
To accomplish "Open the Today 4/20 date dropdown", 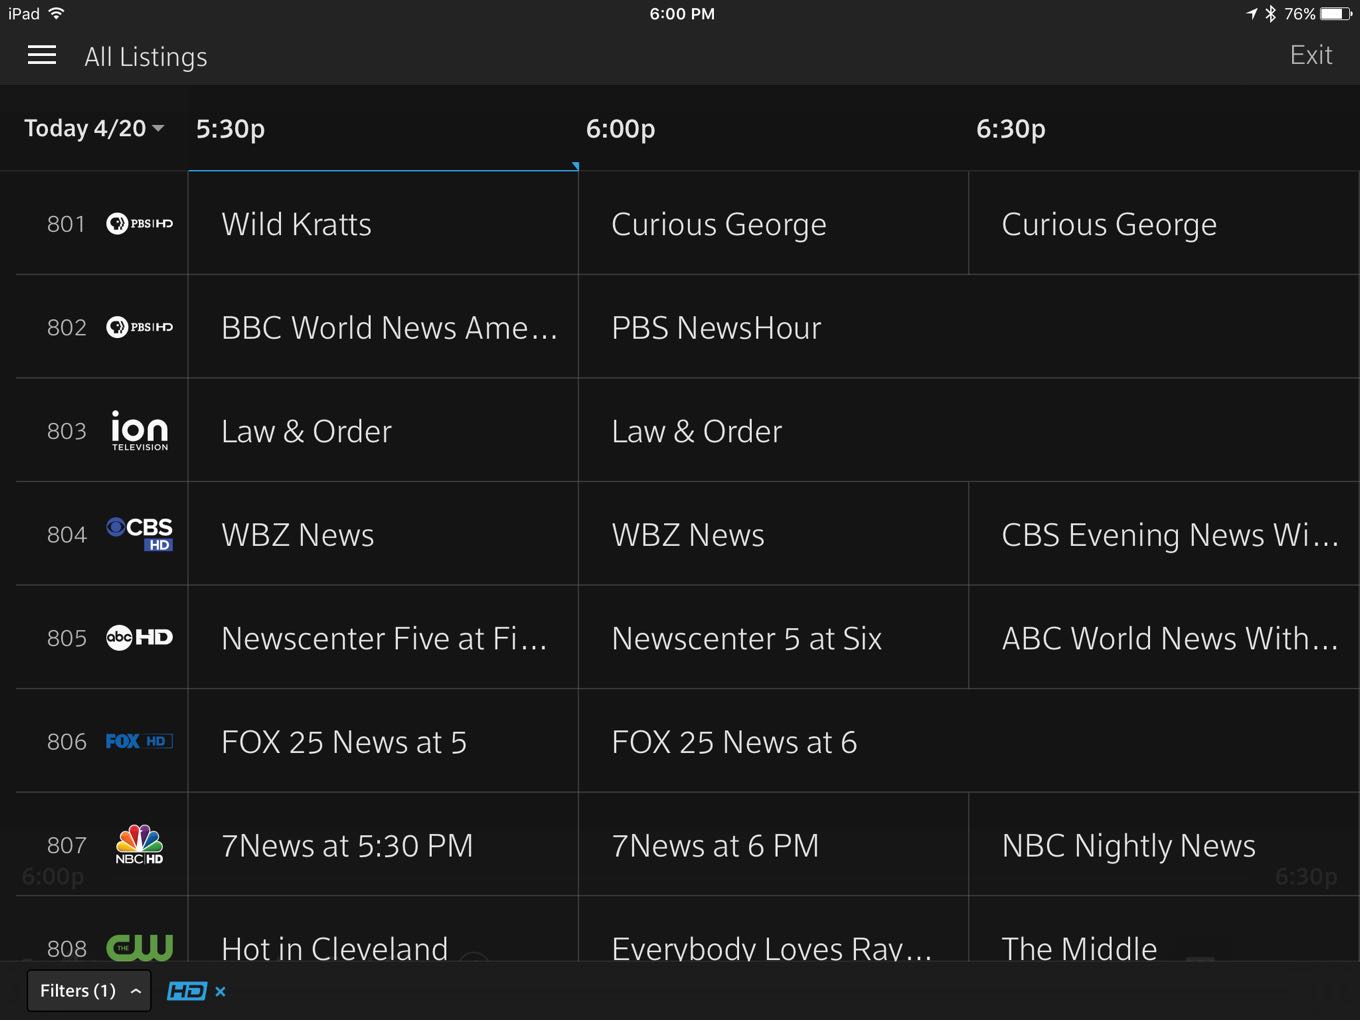I will pos(94,129).
